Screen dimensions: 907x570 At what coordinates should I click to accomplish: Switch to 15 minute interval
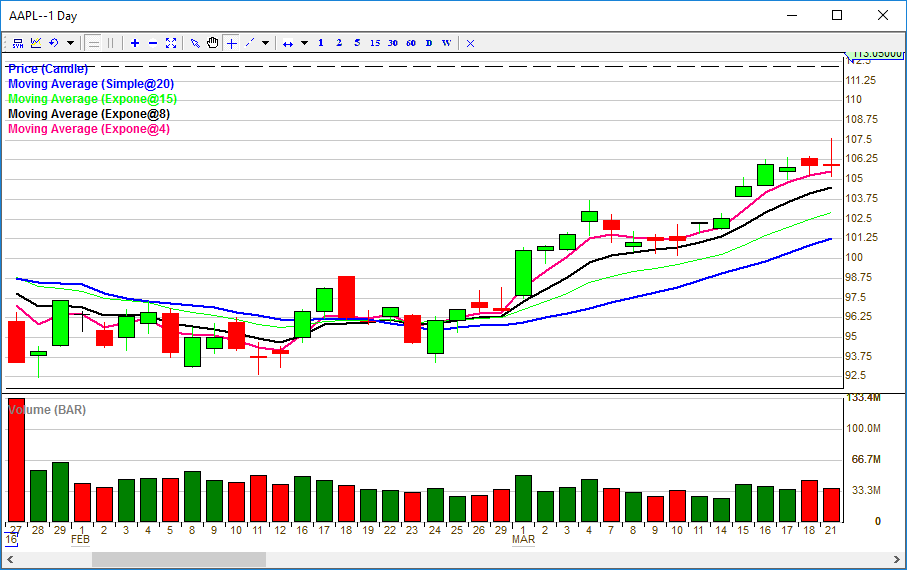pos(375,43)
